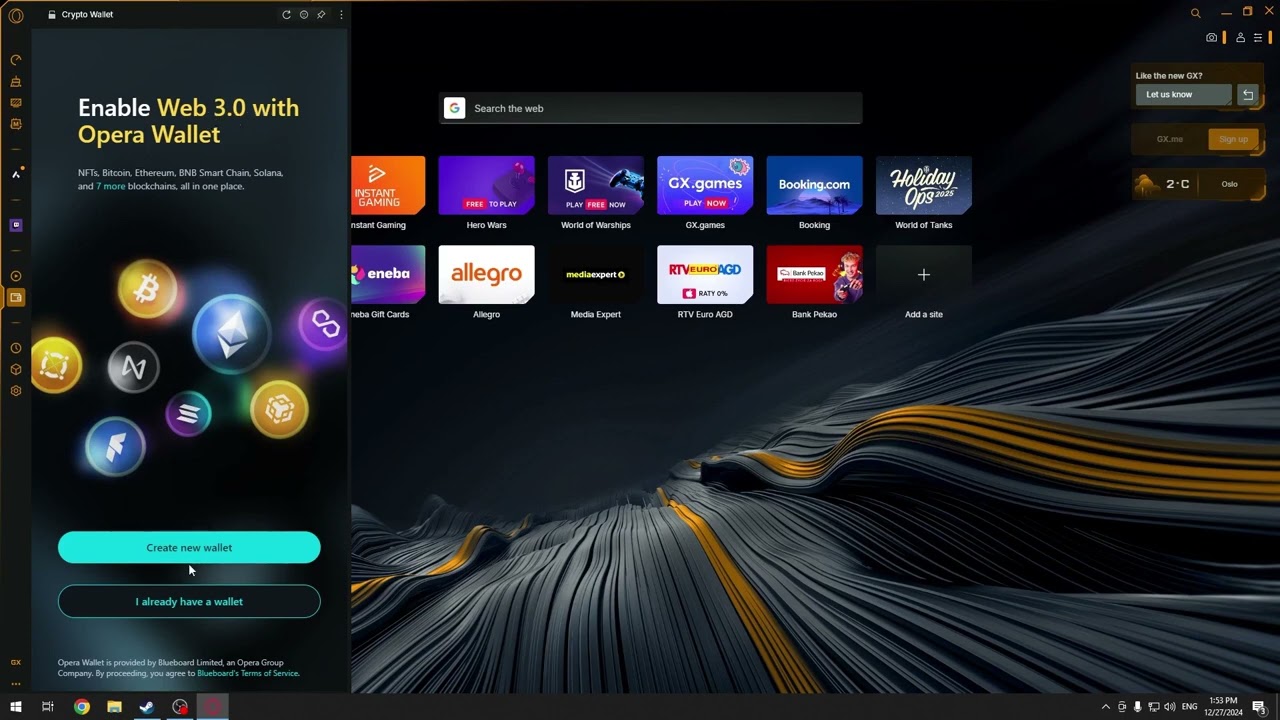Open File Explorer from taskbar

[x=114, y=707]
